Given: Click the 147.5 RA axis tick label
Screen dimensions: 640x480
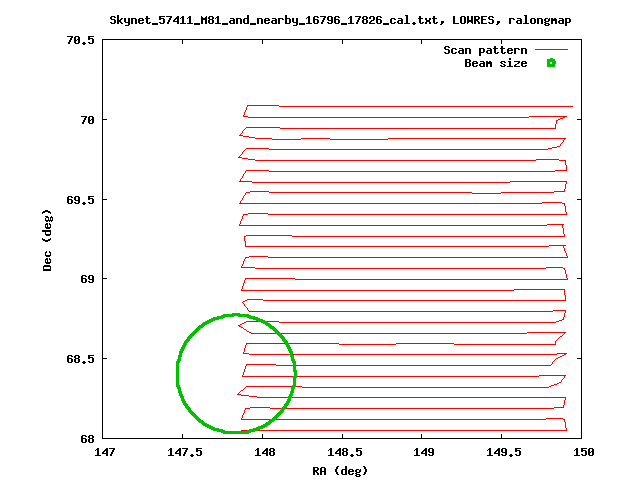Looking at the screenshot, I should (184, 452).
